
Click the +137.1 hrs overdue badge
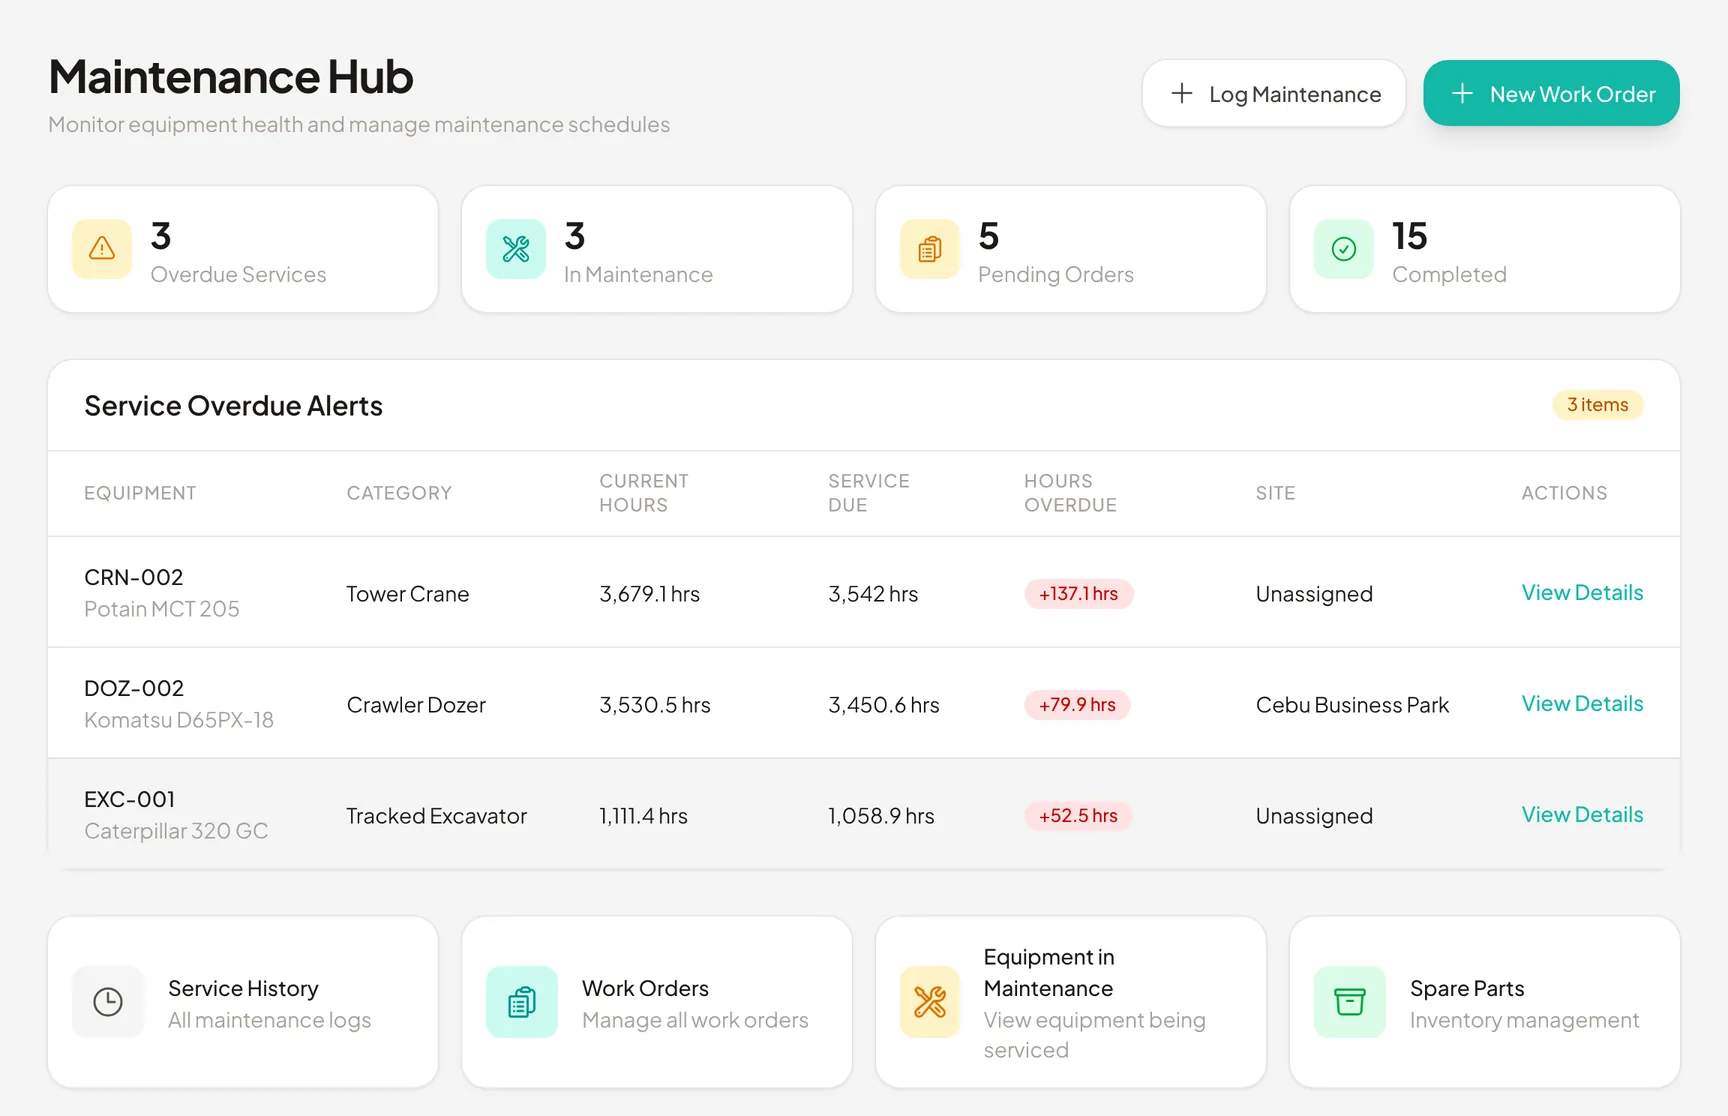point(1078,593)
